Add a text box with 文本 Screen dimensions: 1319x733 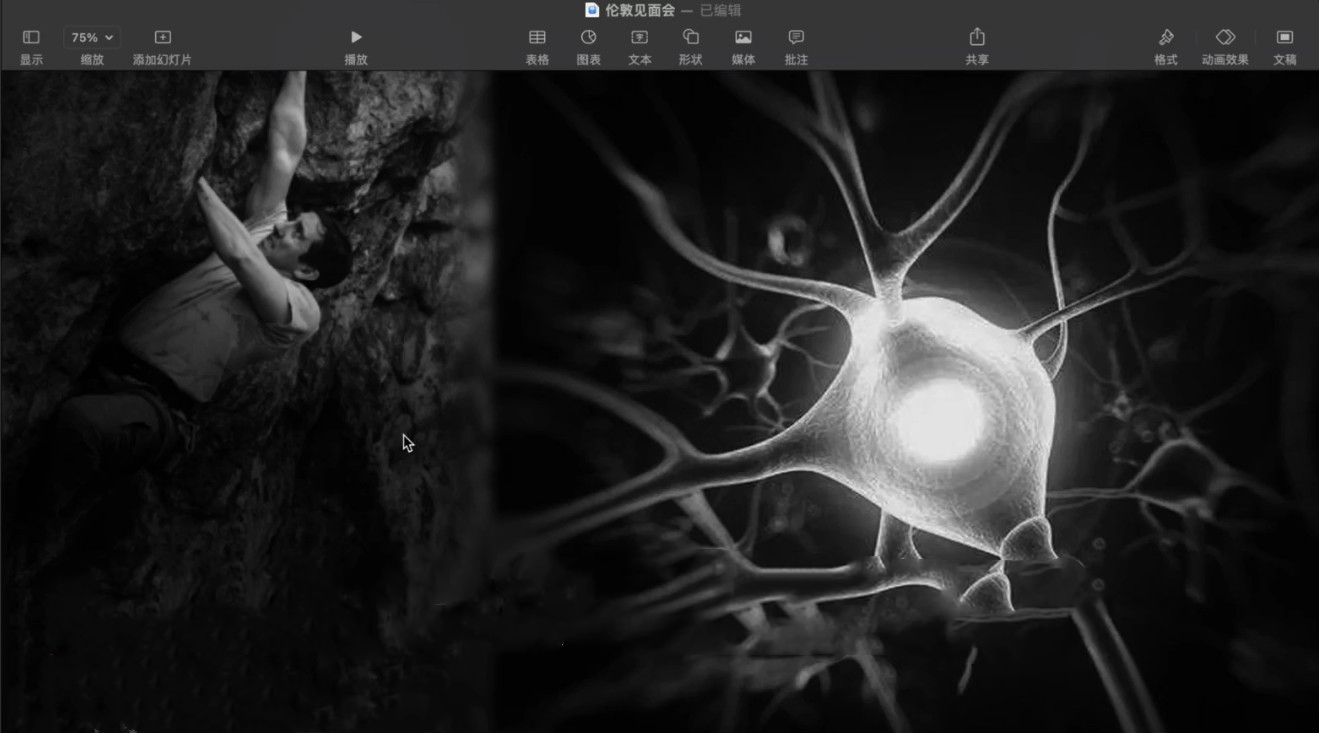click(x=639, y=38)
